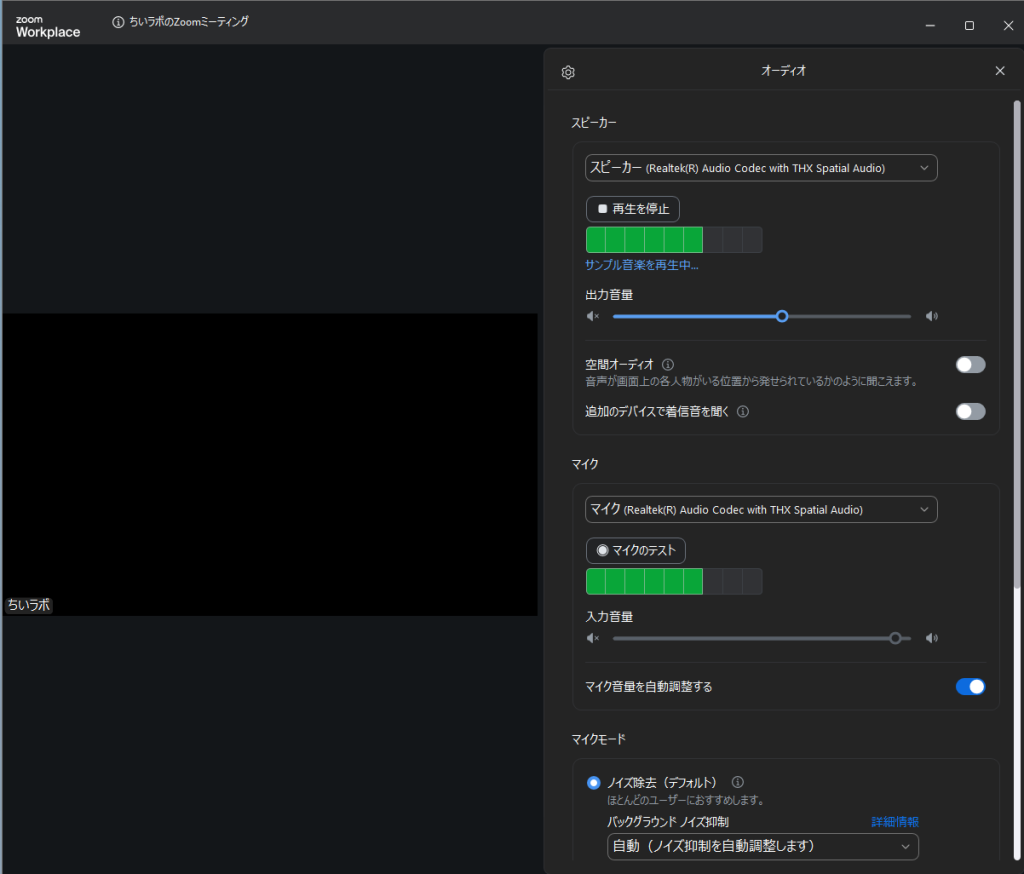The width and height of the screenshot is (1024, 874).
Task: Click the 入力音量 label
Action: click(609, 617)
